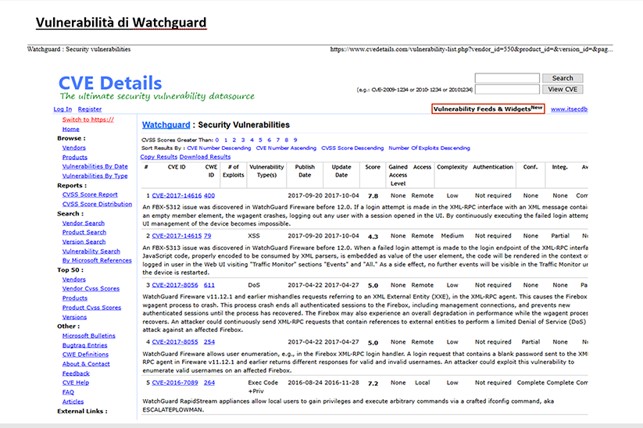Open By Microsoft References link

[97, 260]
